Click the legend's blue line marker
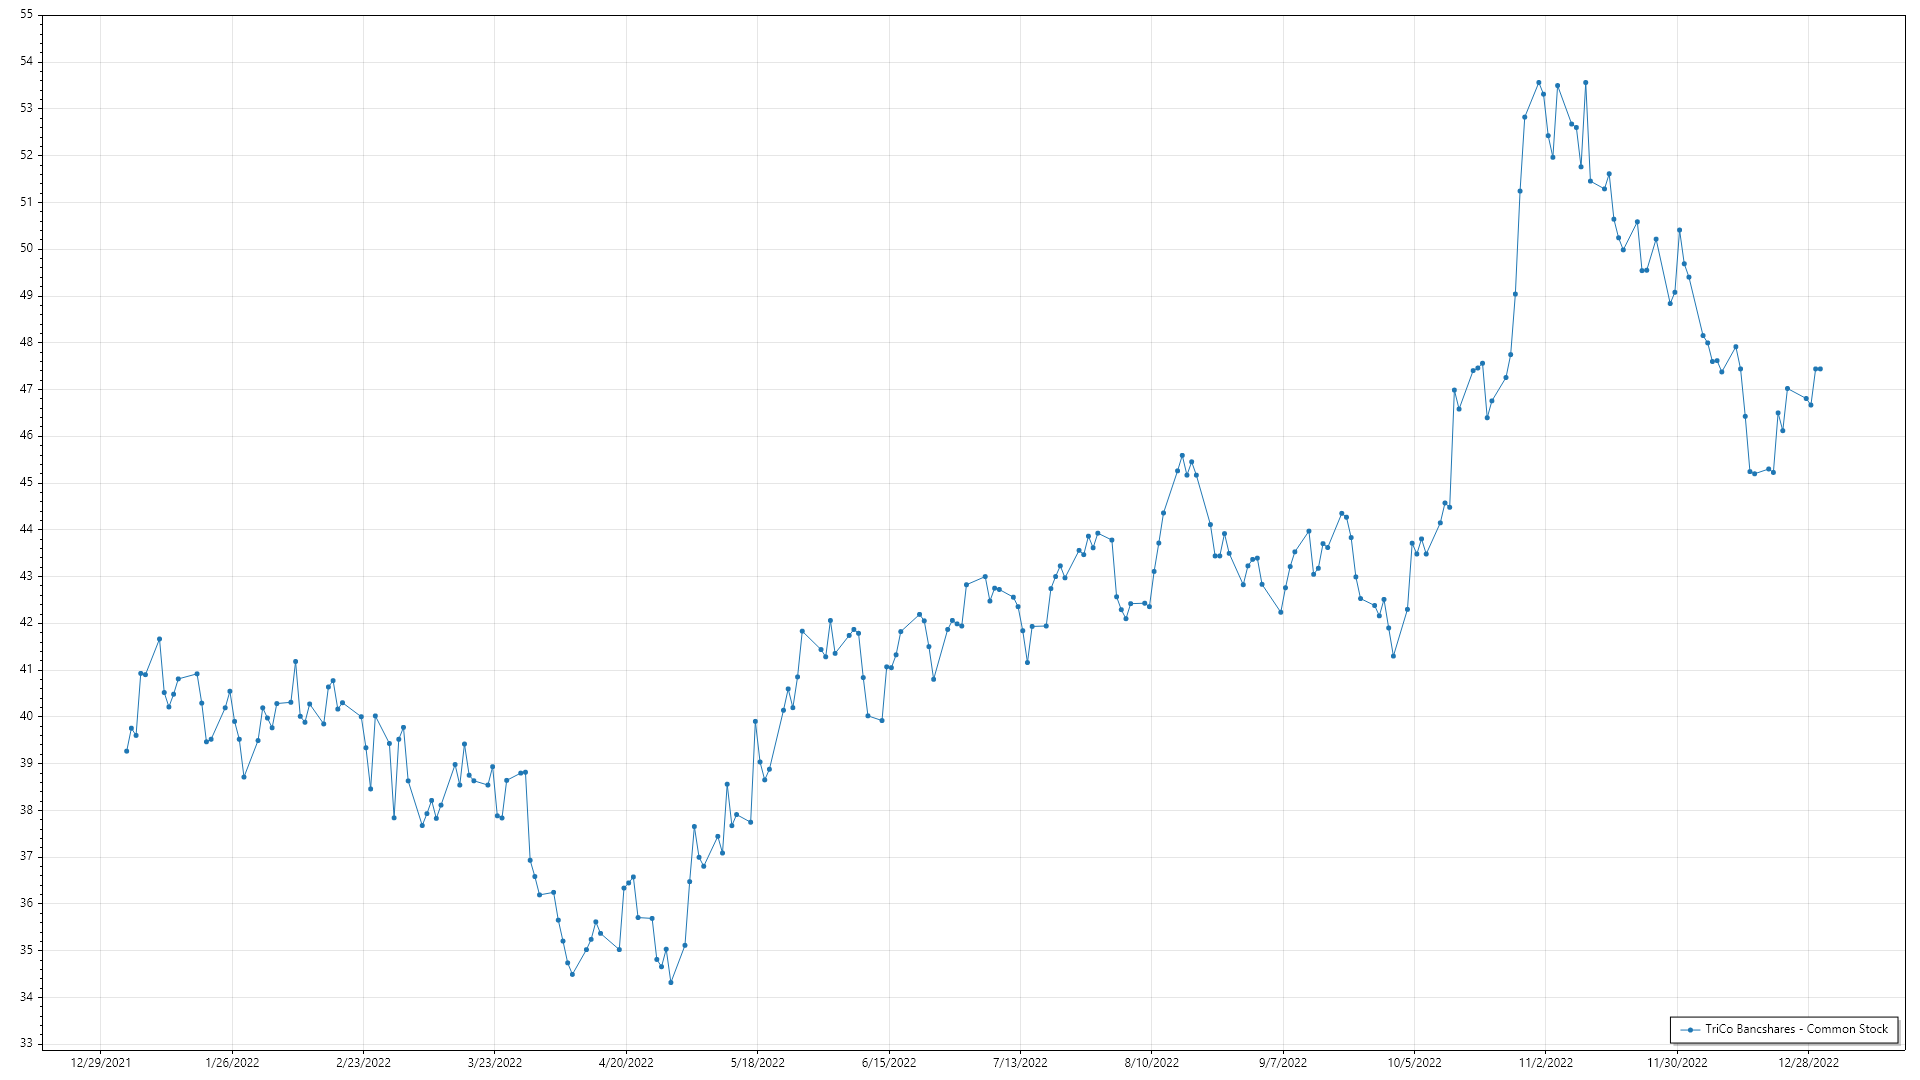The height and width of the screenshot is (1080, 1920). tap(1691, 1030)
